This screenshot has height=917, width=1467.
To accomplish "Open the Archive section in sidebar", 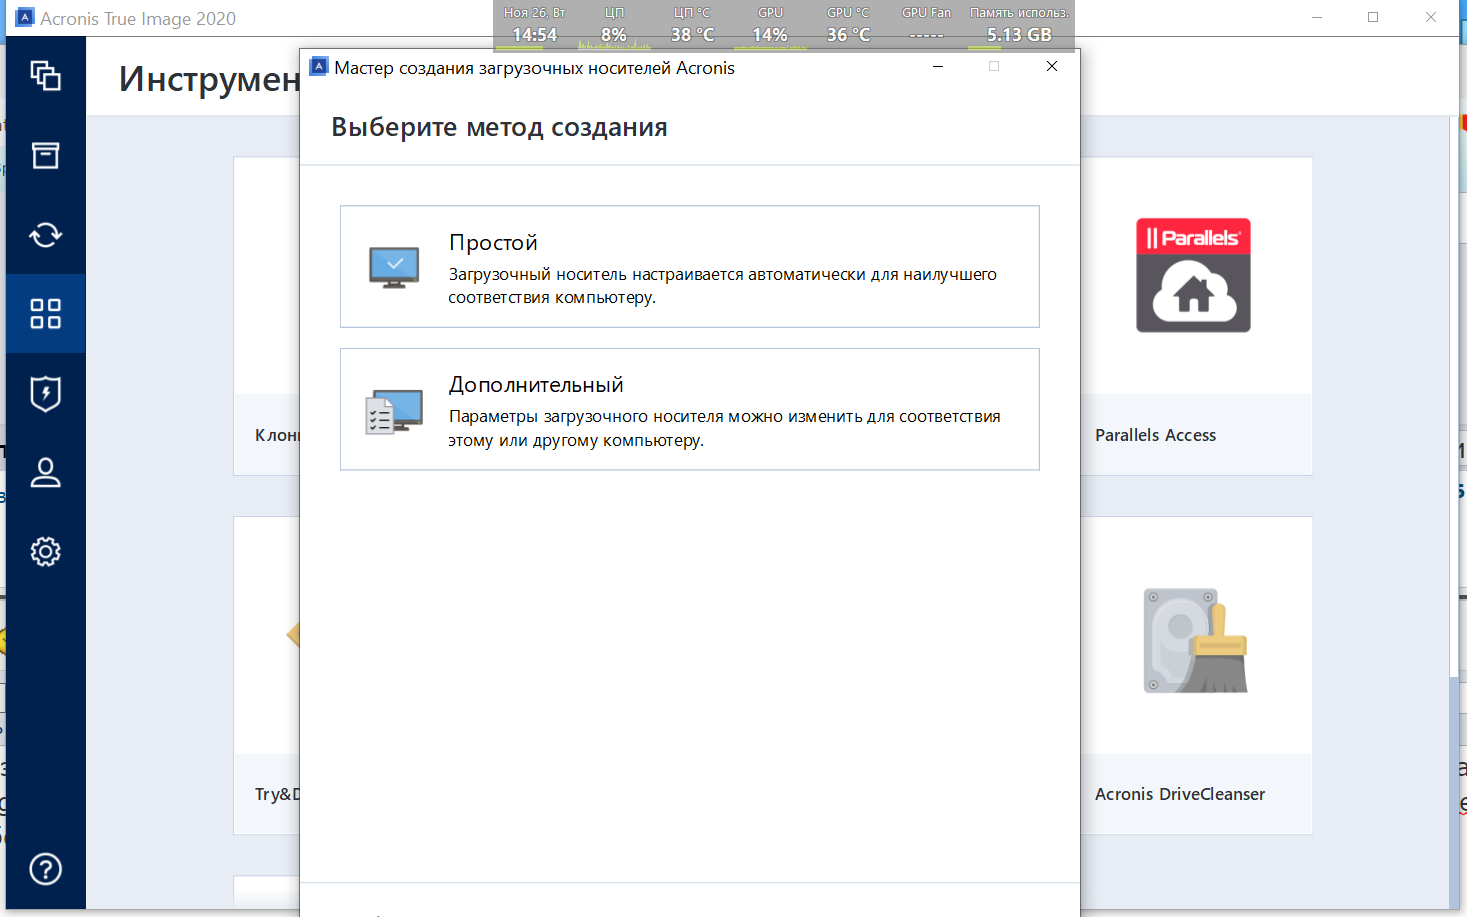I will point(45,155).
